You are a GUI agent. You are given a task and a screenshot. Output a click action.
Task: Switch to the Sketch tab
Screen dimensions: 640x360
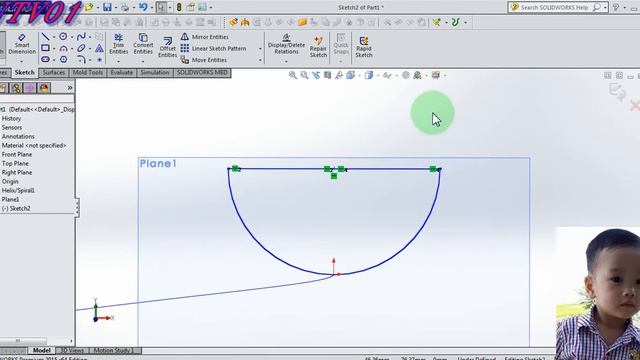(x=24, y=73)
